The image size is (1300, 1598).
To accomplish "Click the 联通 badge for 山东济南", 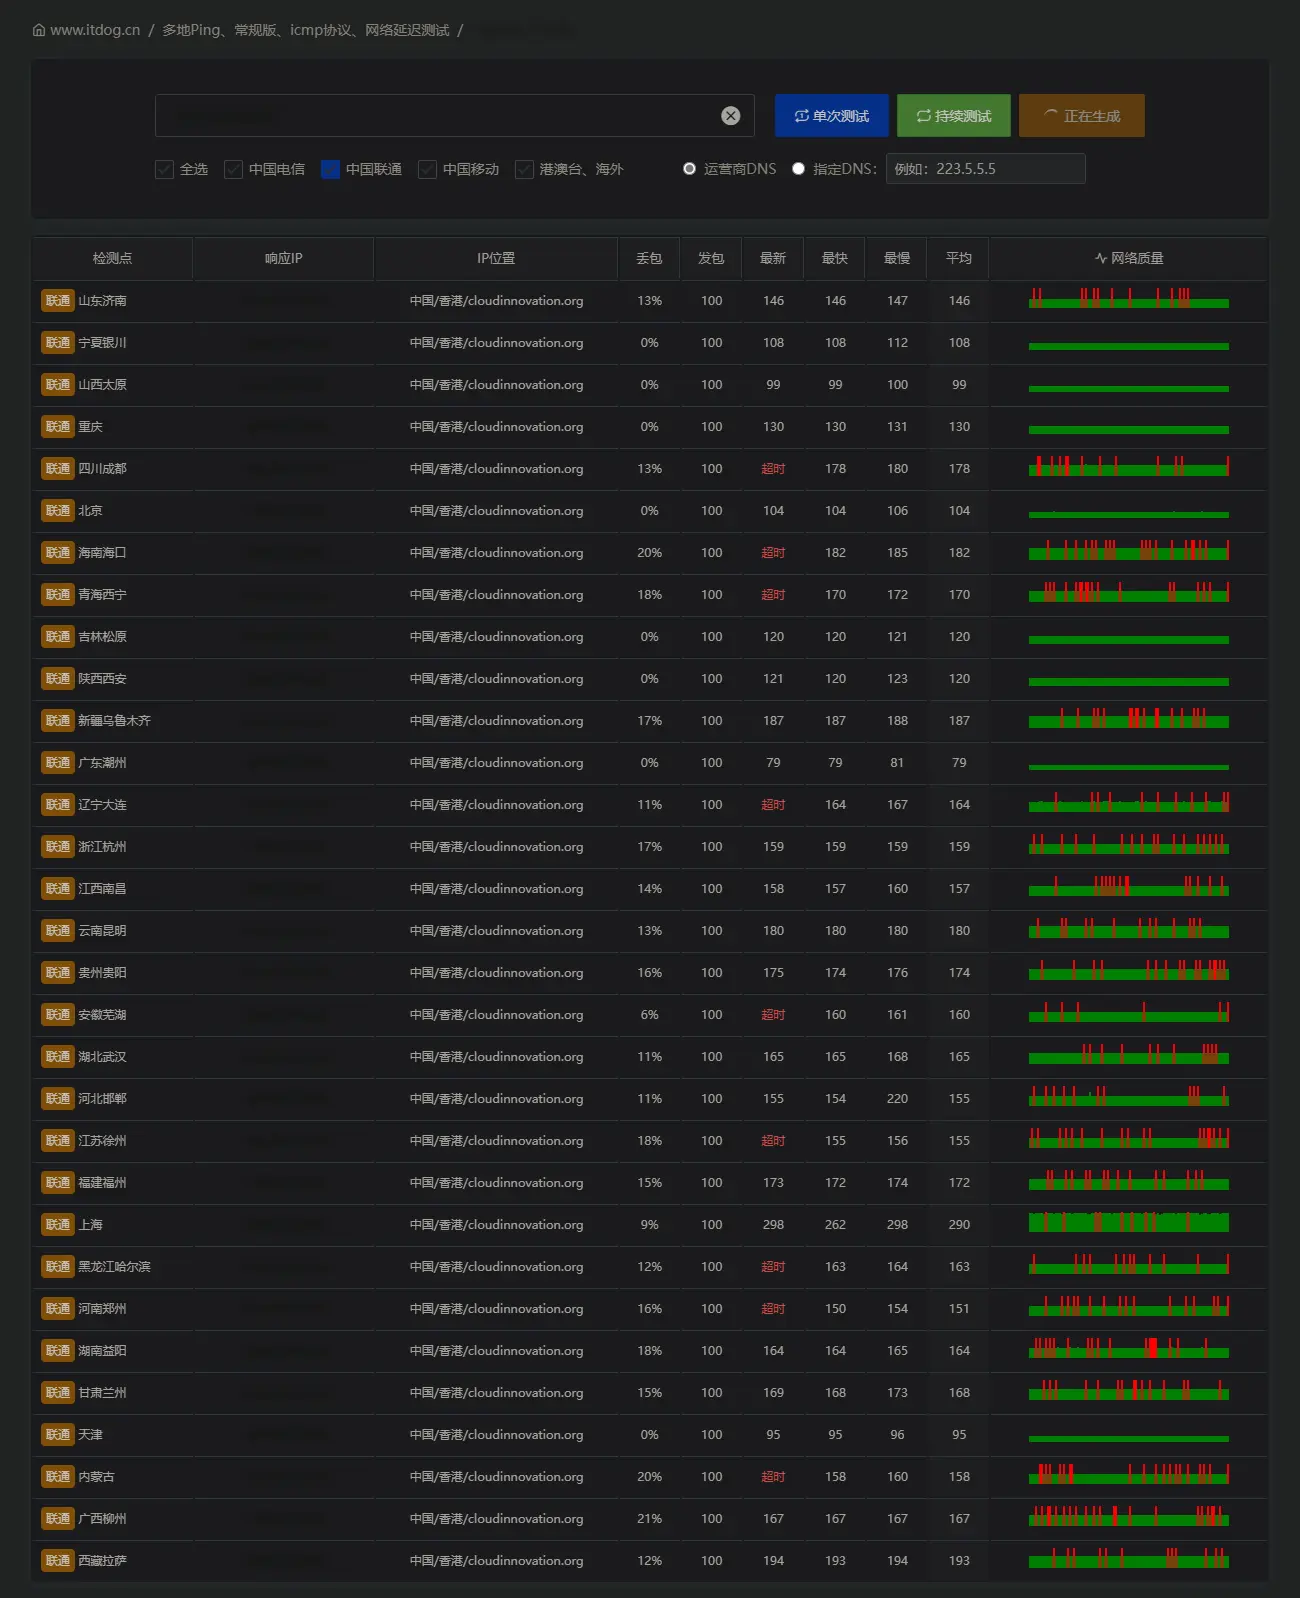I will (58, 301).
